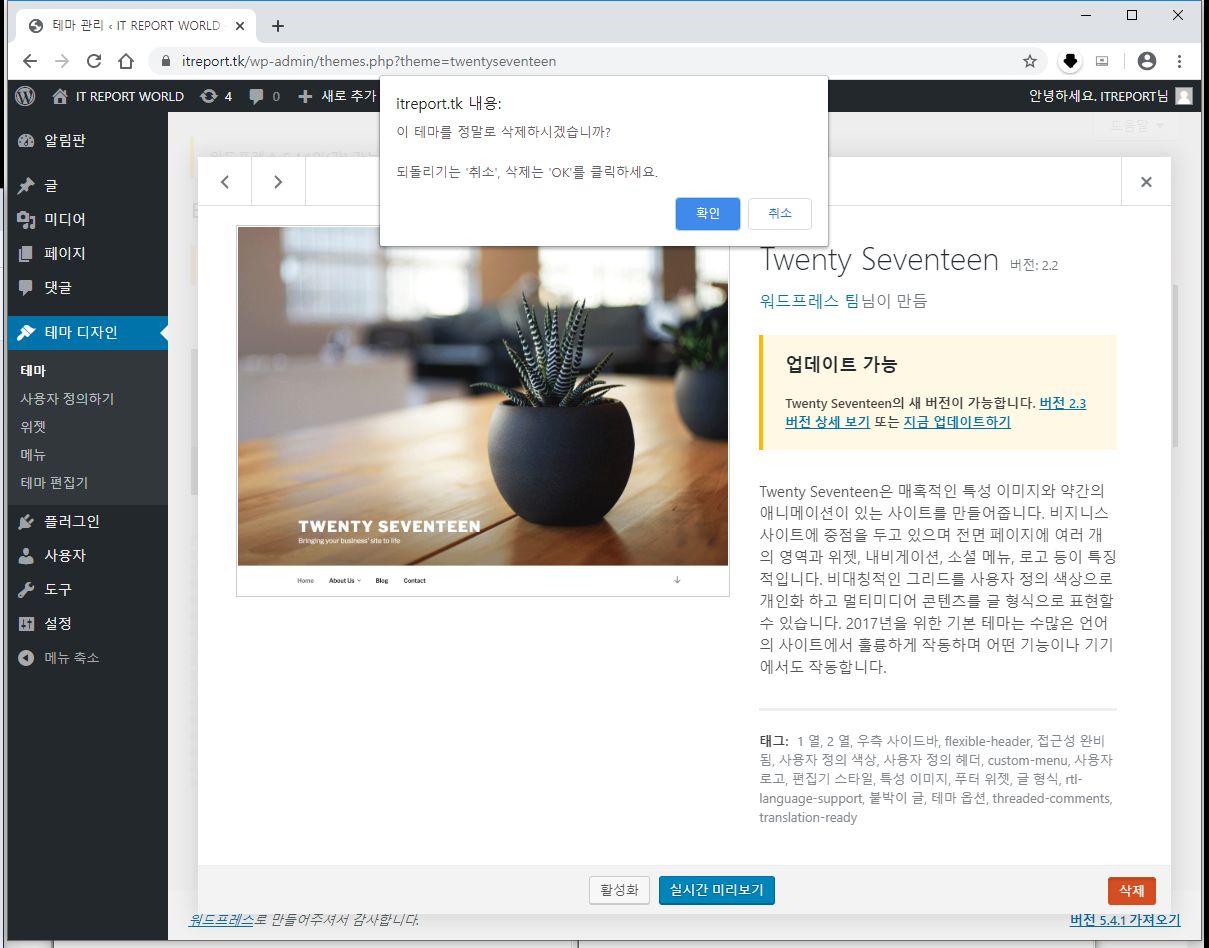Viewport: 1209px width, 948px height.
Task: Confirm deletion with 확인 button
Action: [708, 214]
